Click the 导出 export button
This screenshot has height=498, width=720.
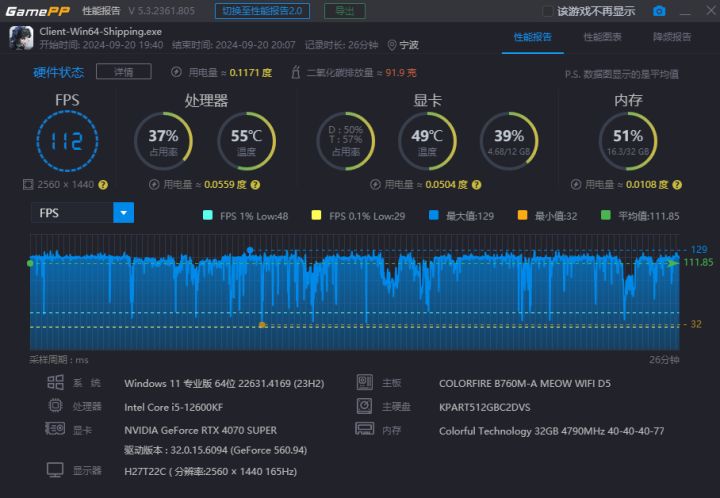pyautogui.click(x=345, y=11)
